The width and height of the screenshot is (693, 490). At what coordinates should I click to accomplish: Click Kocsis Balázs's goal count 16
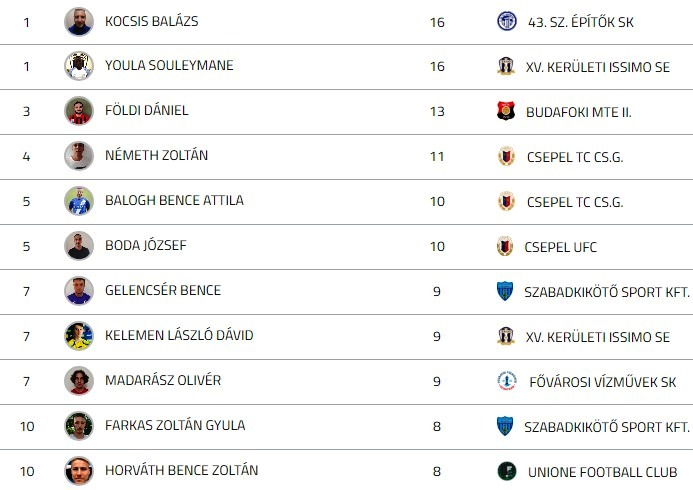coord(437,21)
